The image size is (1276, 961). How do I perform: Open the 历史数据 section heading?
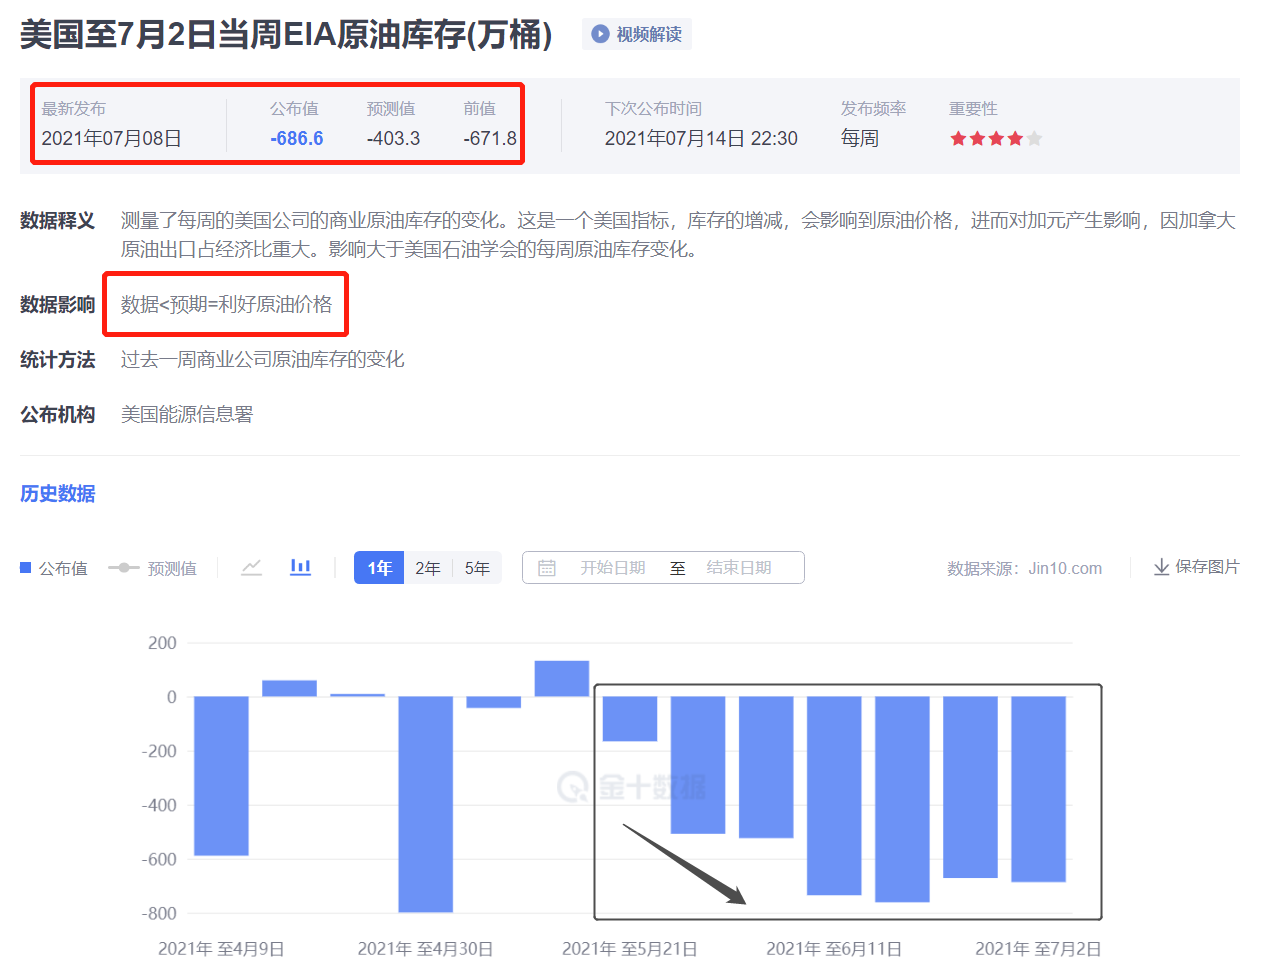tap(58, 494)
